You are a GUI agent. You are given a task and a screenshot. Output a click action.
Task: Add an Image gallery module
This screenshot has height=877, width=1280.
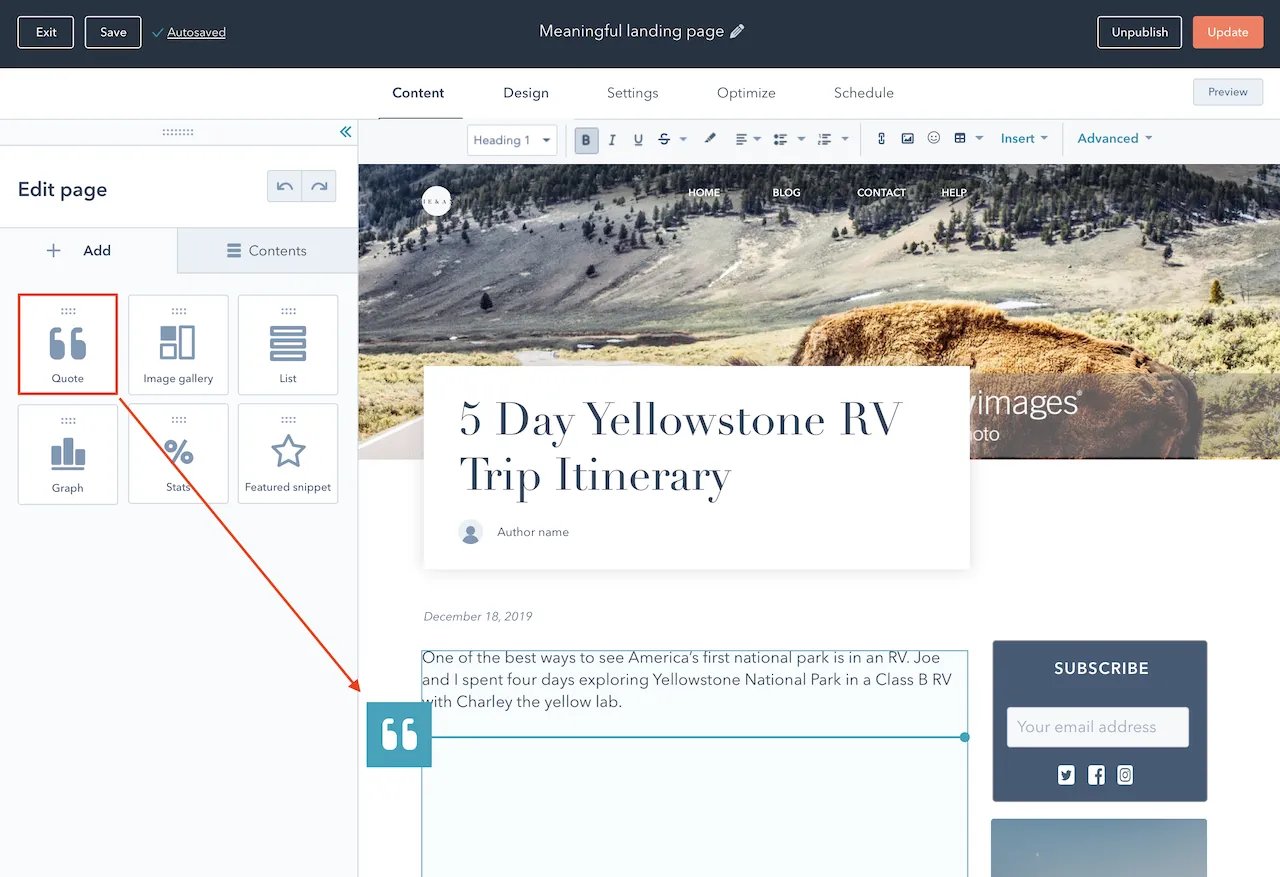178,345
